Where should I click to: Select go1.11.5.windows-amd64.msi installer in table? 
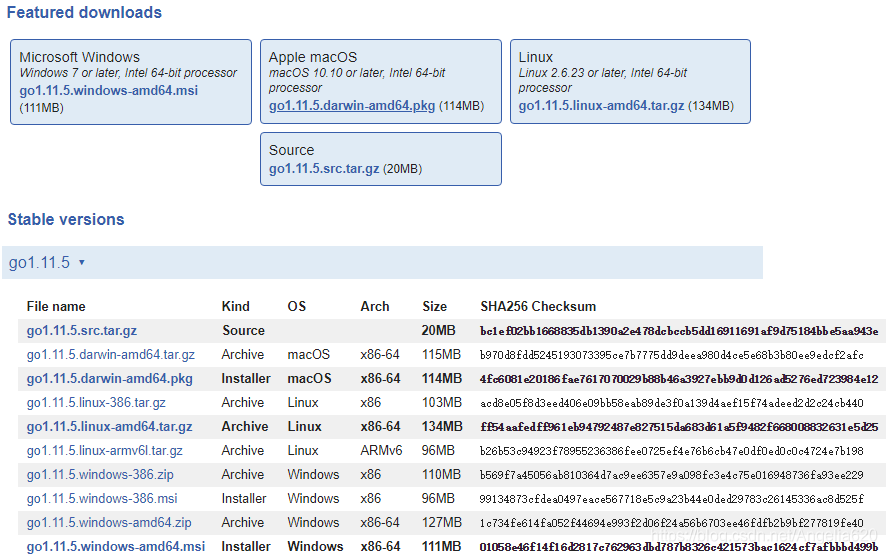[116, 547]
